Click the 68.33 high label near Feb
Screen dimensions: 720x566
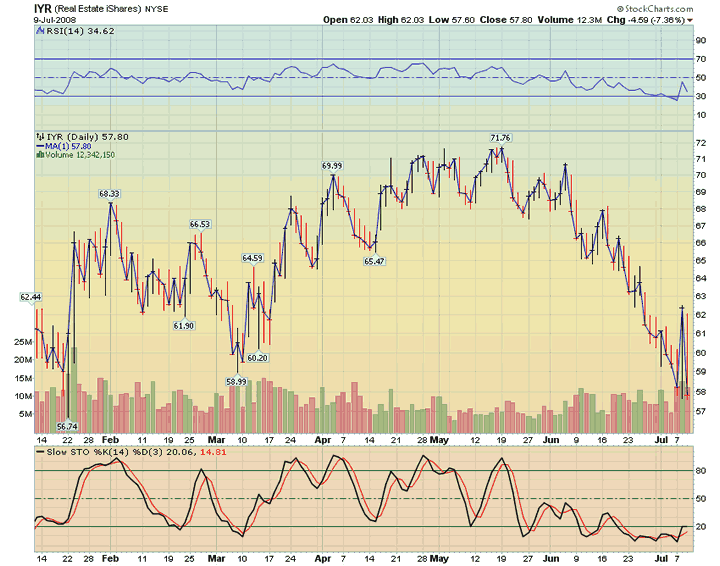[x=109, y=193]
